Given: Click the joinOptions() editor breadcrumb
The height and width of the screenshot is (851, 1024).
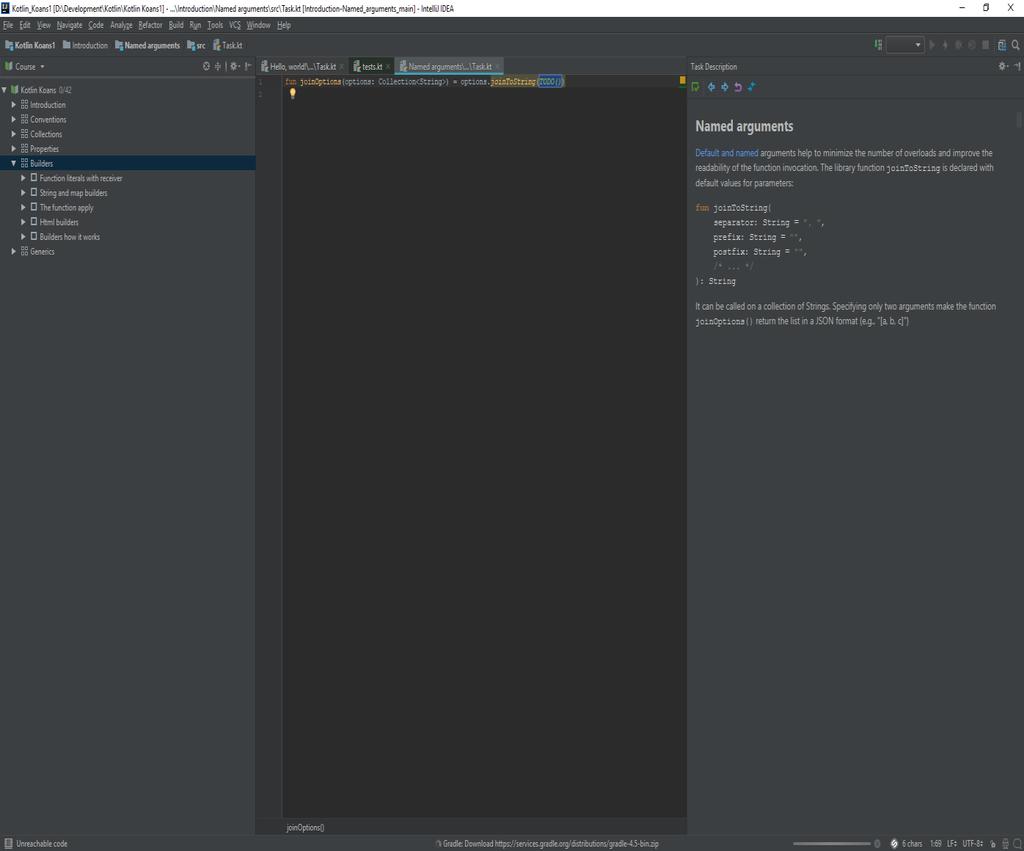Looking at the screenshot, I should [x=305, y=827].
